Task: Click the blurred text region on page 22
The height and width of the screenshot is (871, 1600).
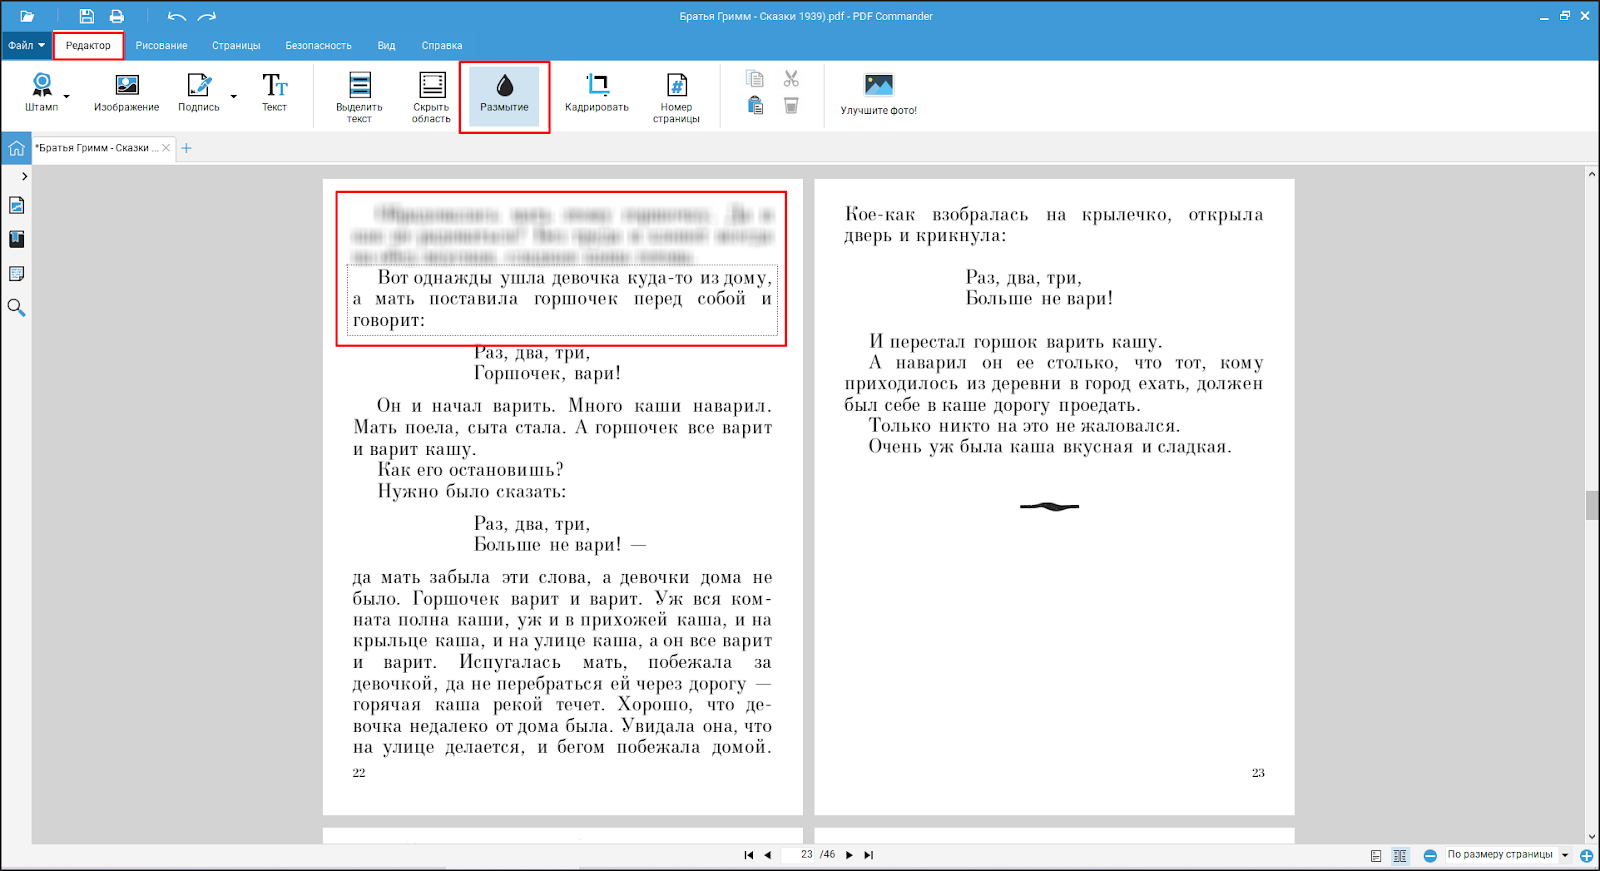Action: point(563,235)
